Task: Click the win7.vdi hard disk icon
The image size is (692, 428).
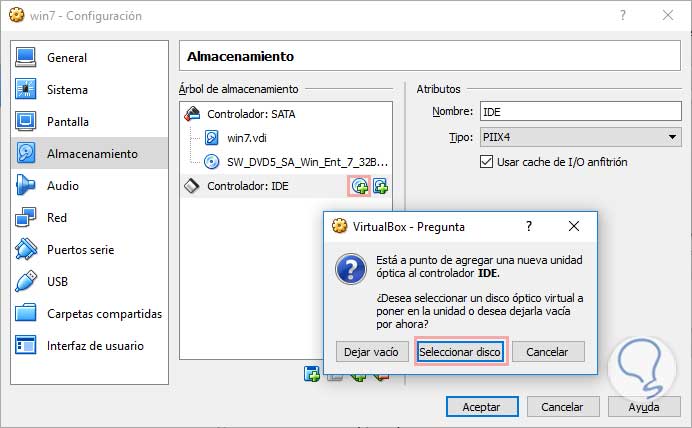Action: coord(211,138)
